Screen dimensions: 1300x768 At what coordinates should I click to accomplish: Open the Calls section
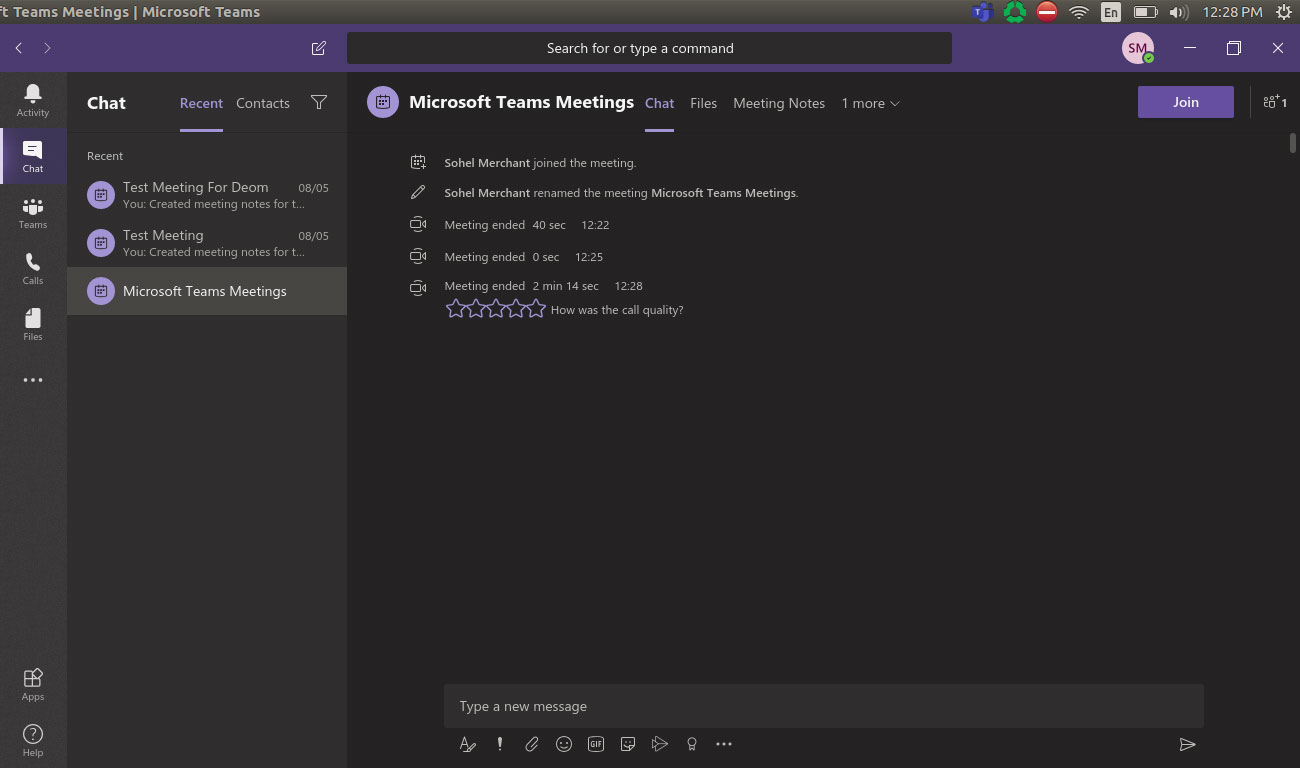pyautogui.click(x=33, y=268)
